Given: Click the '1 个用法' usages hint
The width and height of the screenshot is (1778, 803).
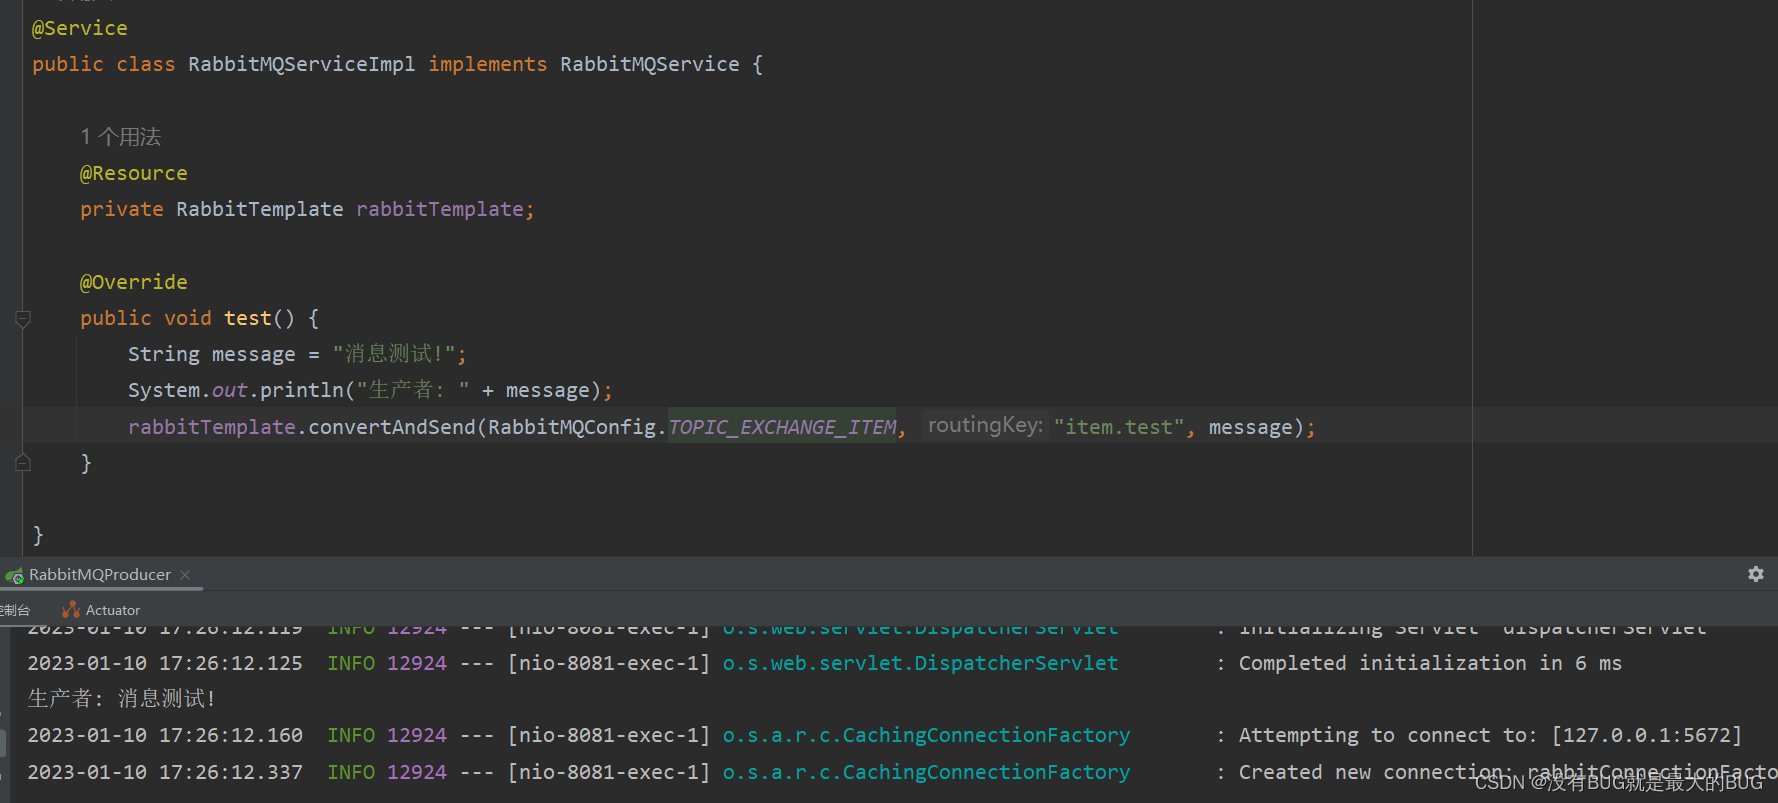Looking at the screenshot, I should coord(121,137).
